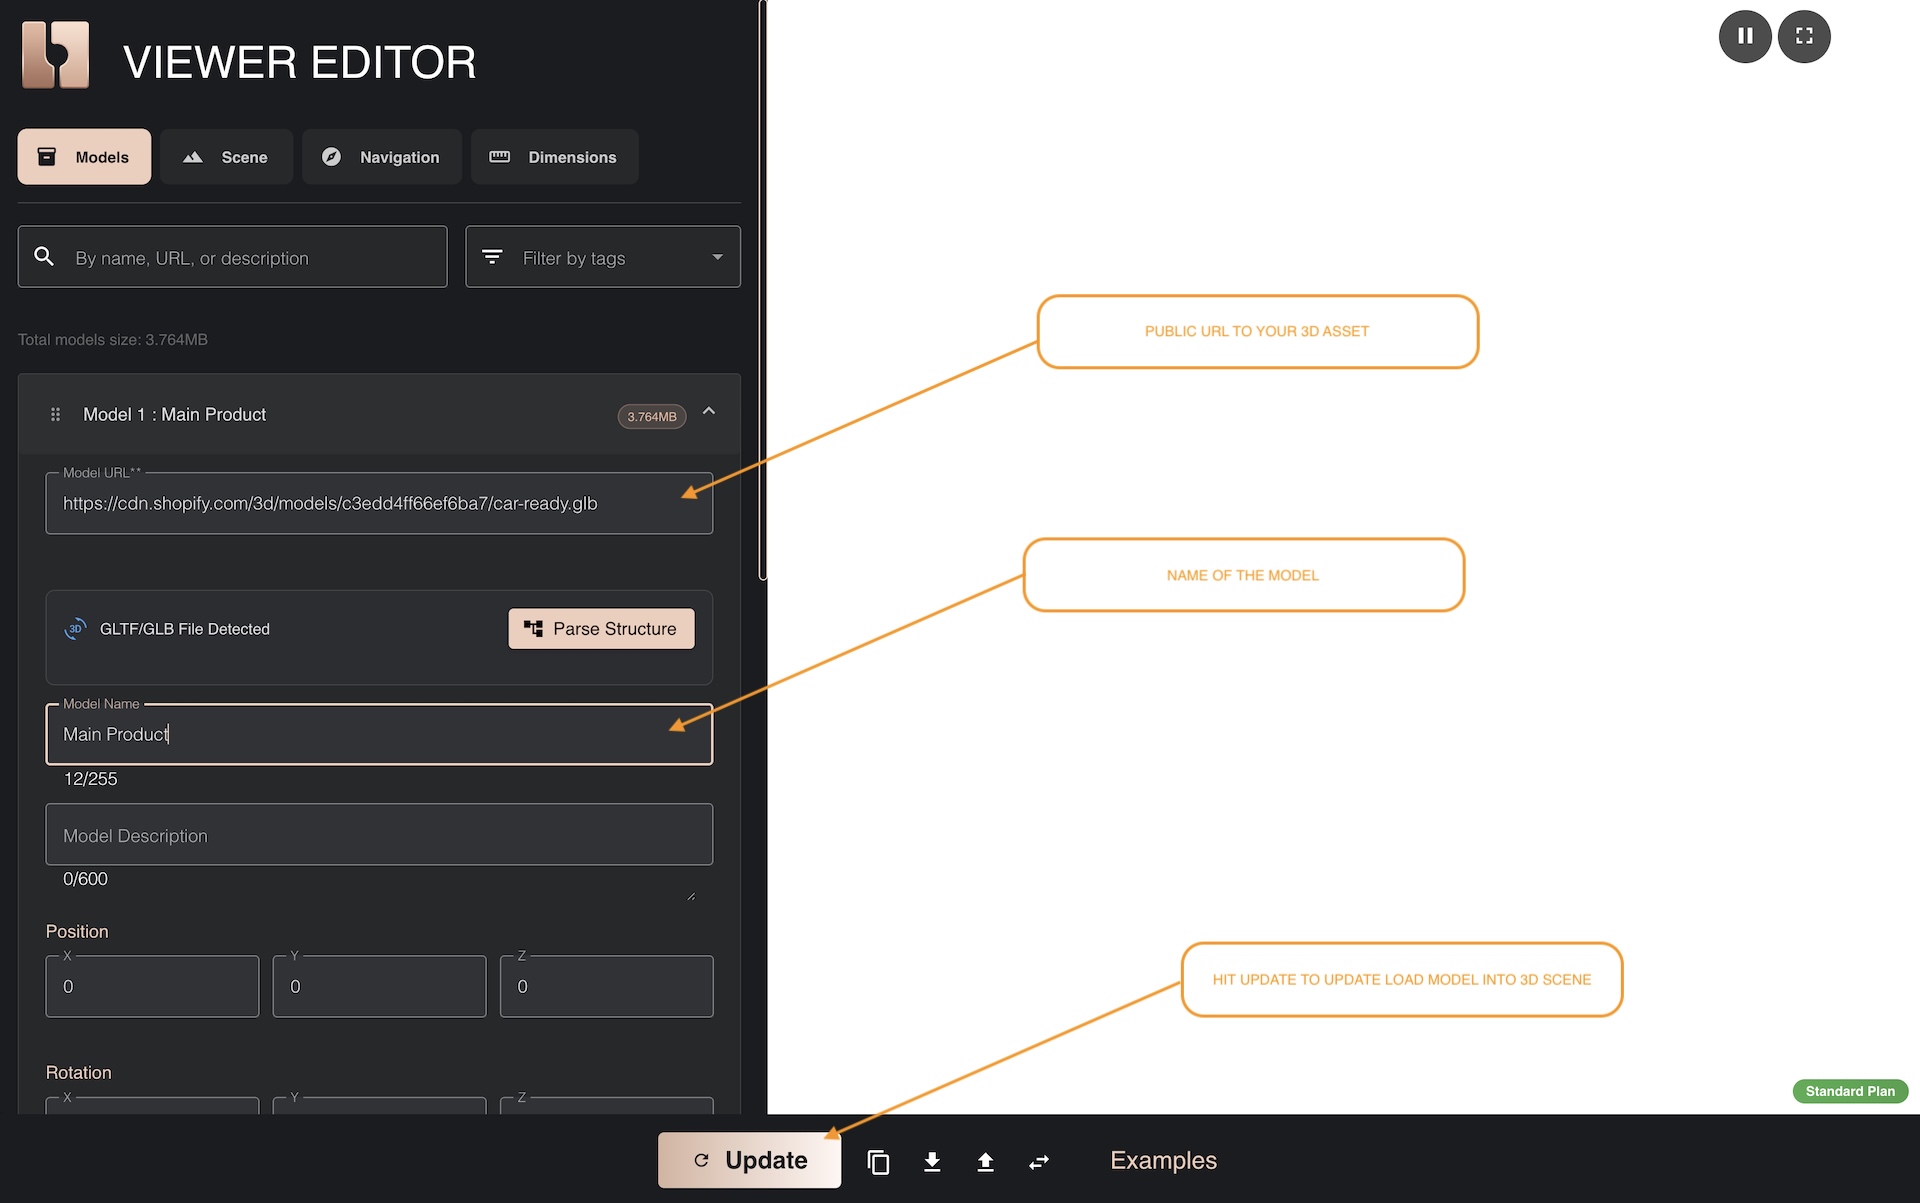Click the transfer arrows icon in bottom toolbar
Screen dimensions: 1920x1203
[1039, 1161]
